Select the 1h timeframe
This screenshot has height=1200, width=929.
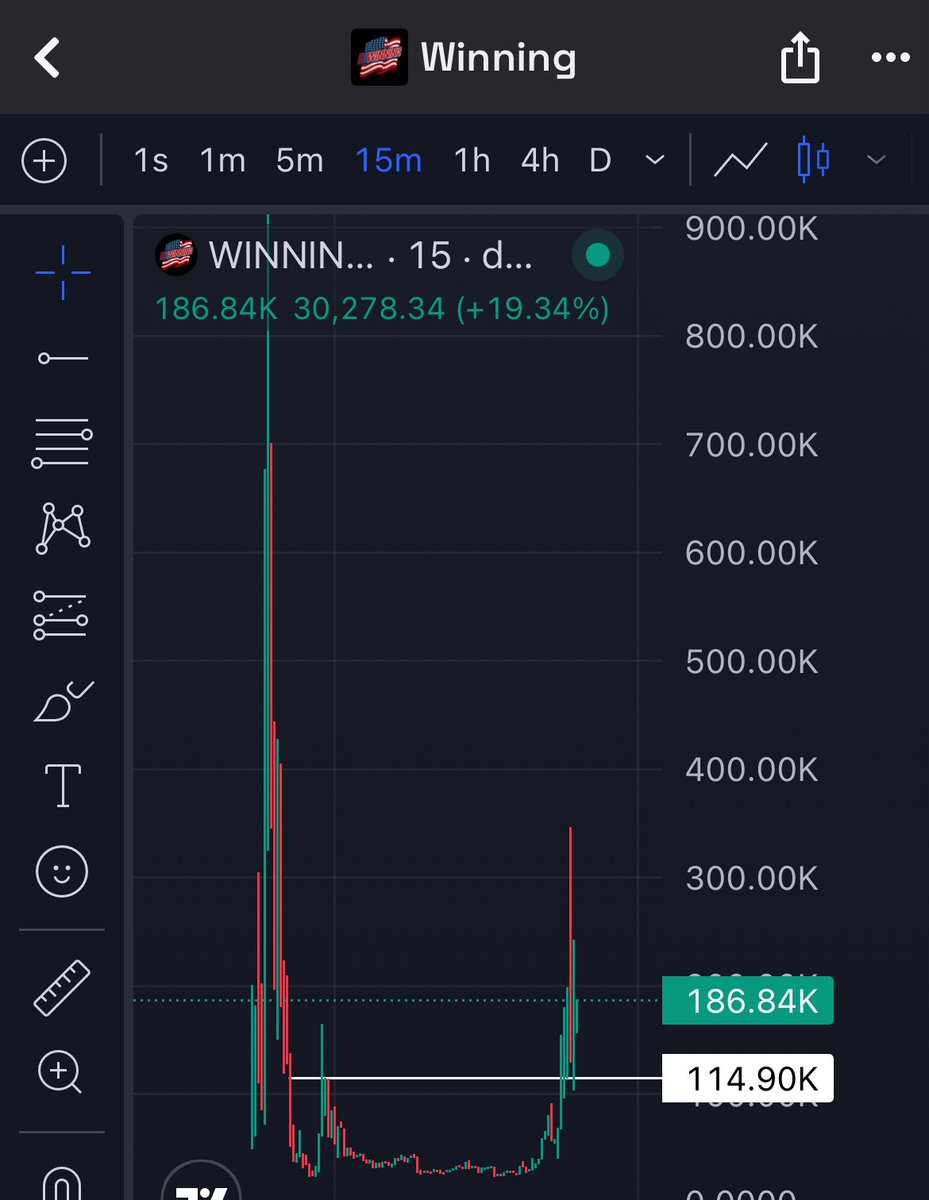[472, 160]
